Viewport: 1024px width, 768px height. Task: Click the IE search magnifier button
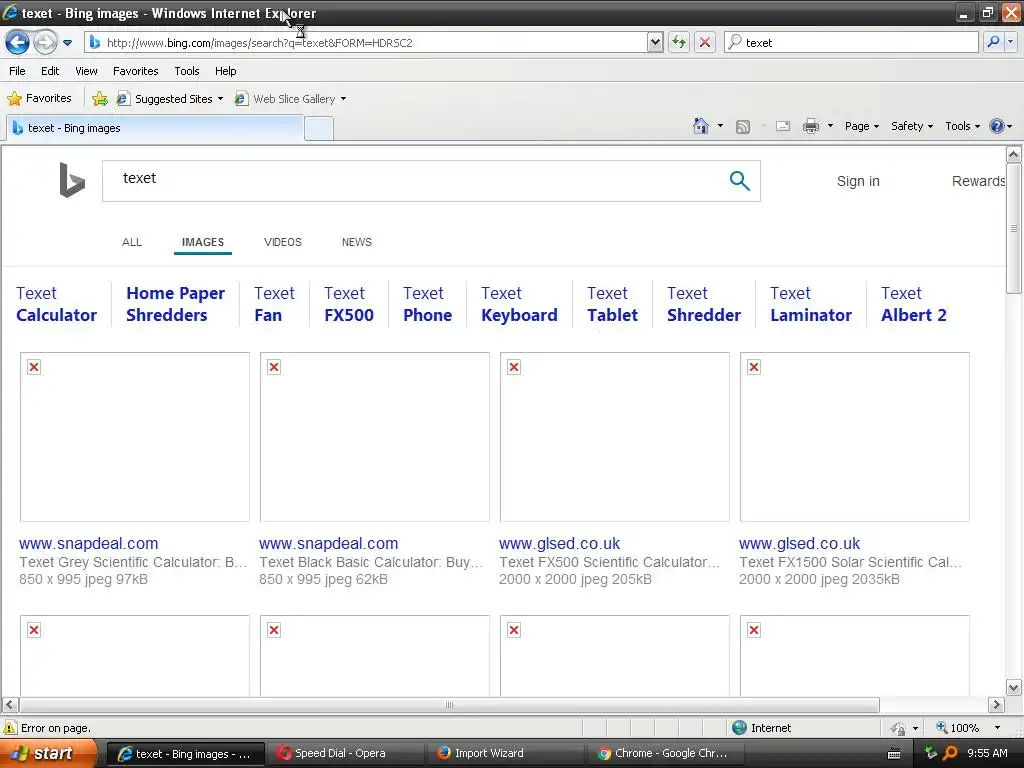(x=993, y=42)
